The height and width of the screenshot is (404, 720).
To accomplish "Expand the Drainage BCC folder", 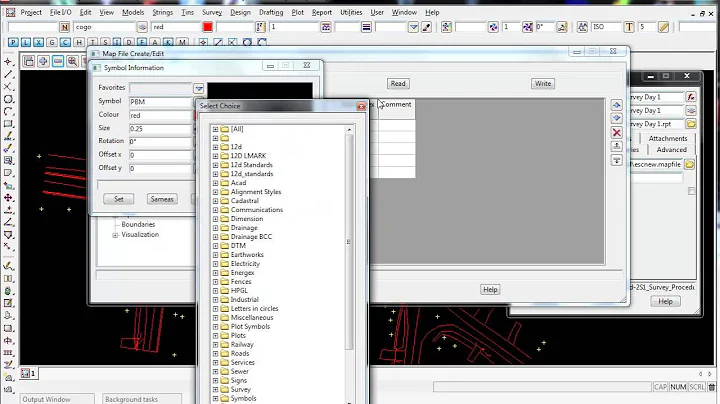I will (x=215, y=237).
